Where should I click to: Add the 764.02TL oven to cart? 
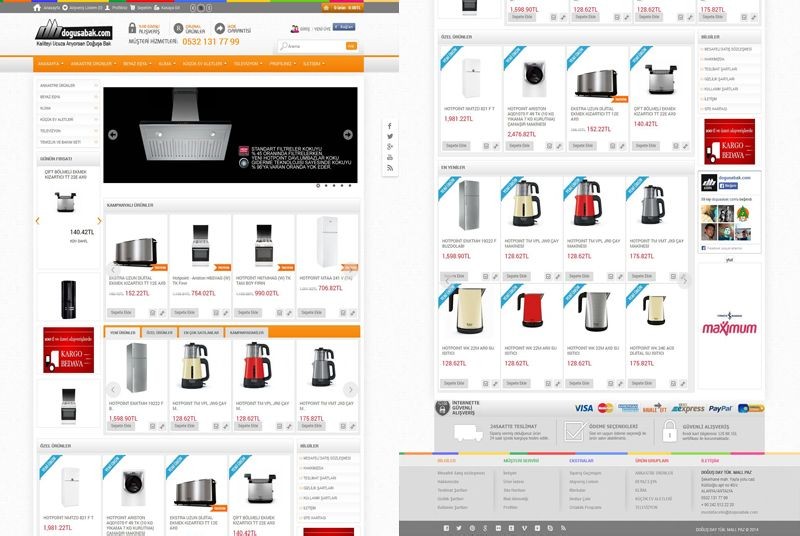click(185, 313)
